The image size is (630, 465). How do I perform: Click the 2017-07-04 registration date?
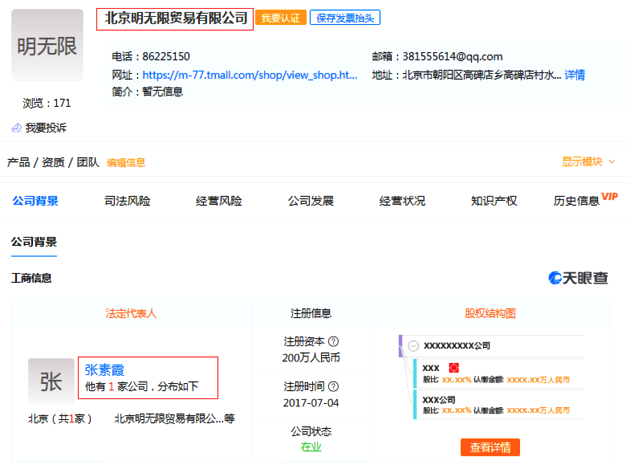tap(311, 403)
